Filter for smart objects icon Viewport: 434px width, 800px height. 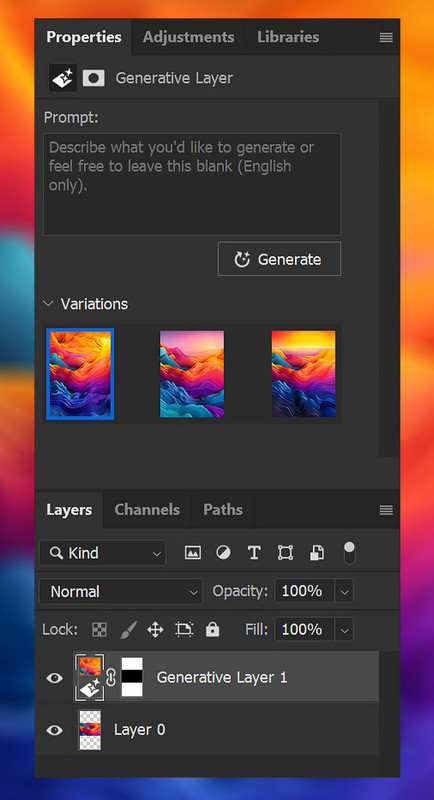coord(317,553)
